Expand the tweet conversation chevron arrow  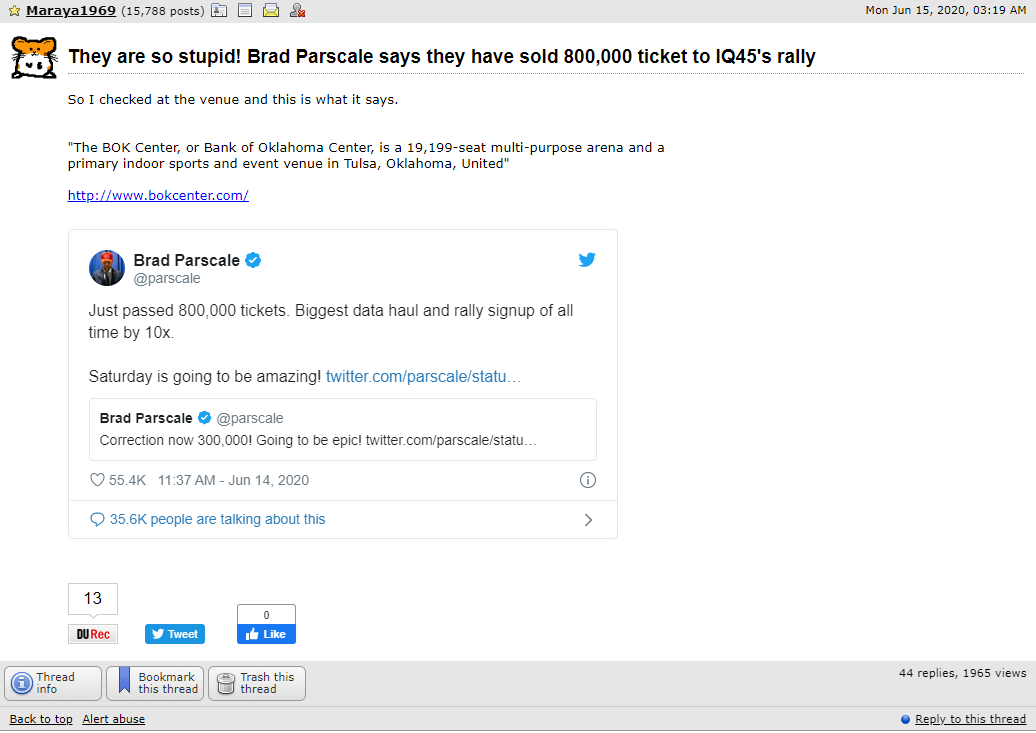click(x=588, y=520)
